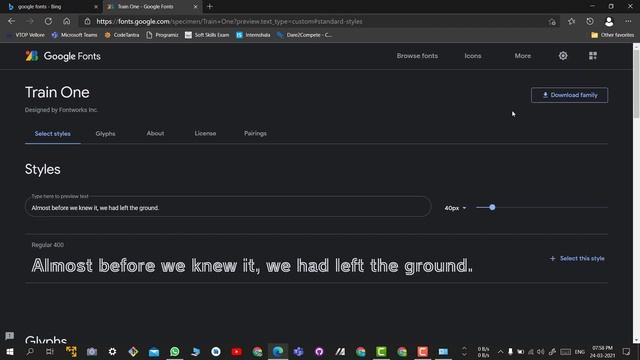Open Mail app from taskbar
The height and width of the screenshot is (360, 640).
pyautogui.click(x=154, y=351)
